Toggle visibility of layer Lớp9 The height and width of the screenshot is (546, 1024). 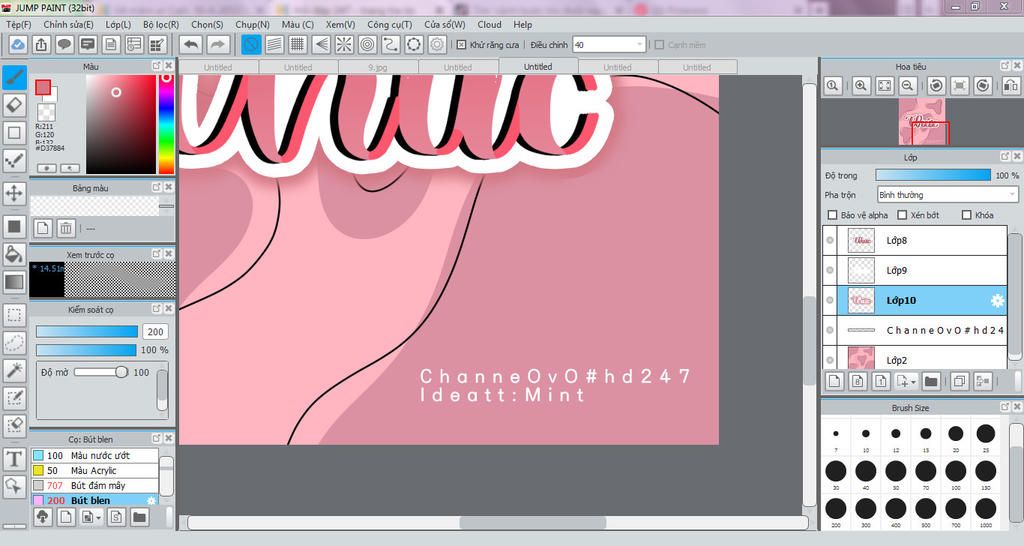tap(830, 270)
